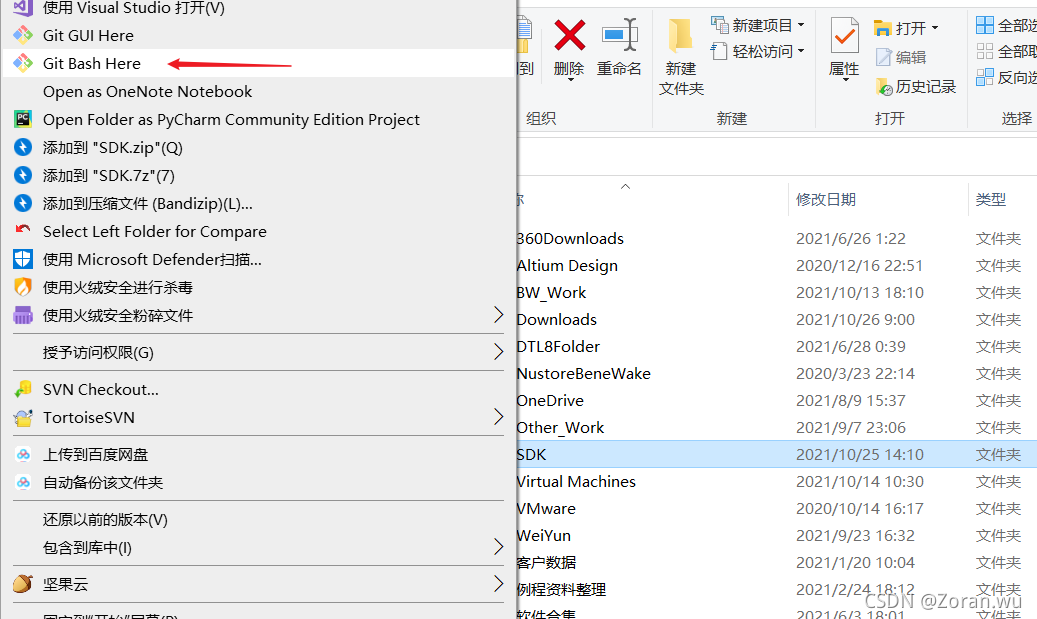Click the 打开 button label in ribbon
The height and width of the screenshot is (619, 1037).
(x=911, y=28)
